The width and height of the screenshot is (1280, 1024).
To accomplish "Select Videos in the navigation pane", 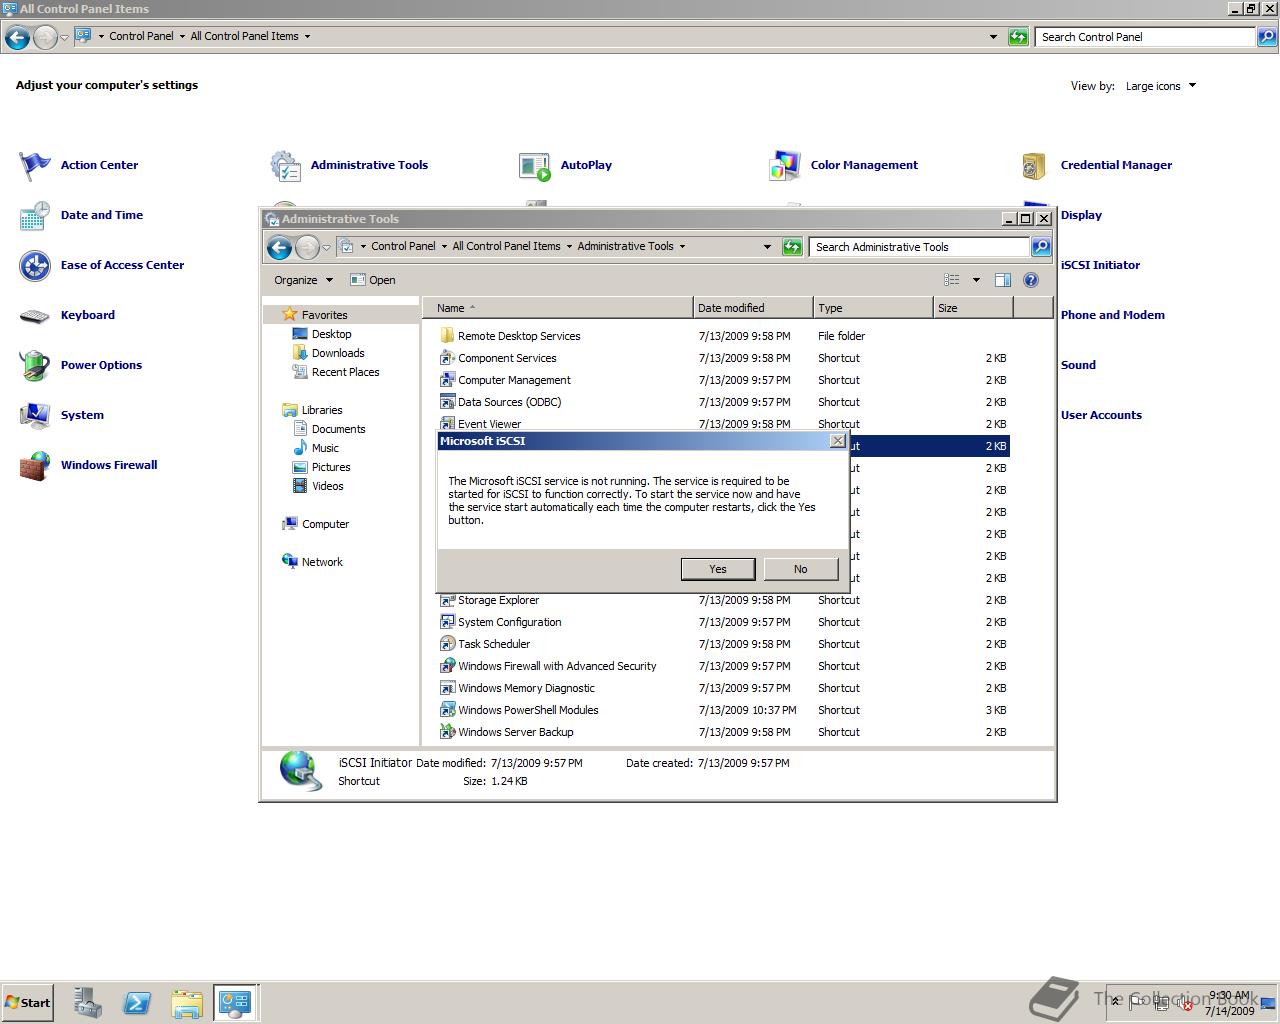I will point(327,486).
